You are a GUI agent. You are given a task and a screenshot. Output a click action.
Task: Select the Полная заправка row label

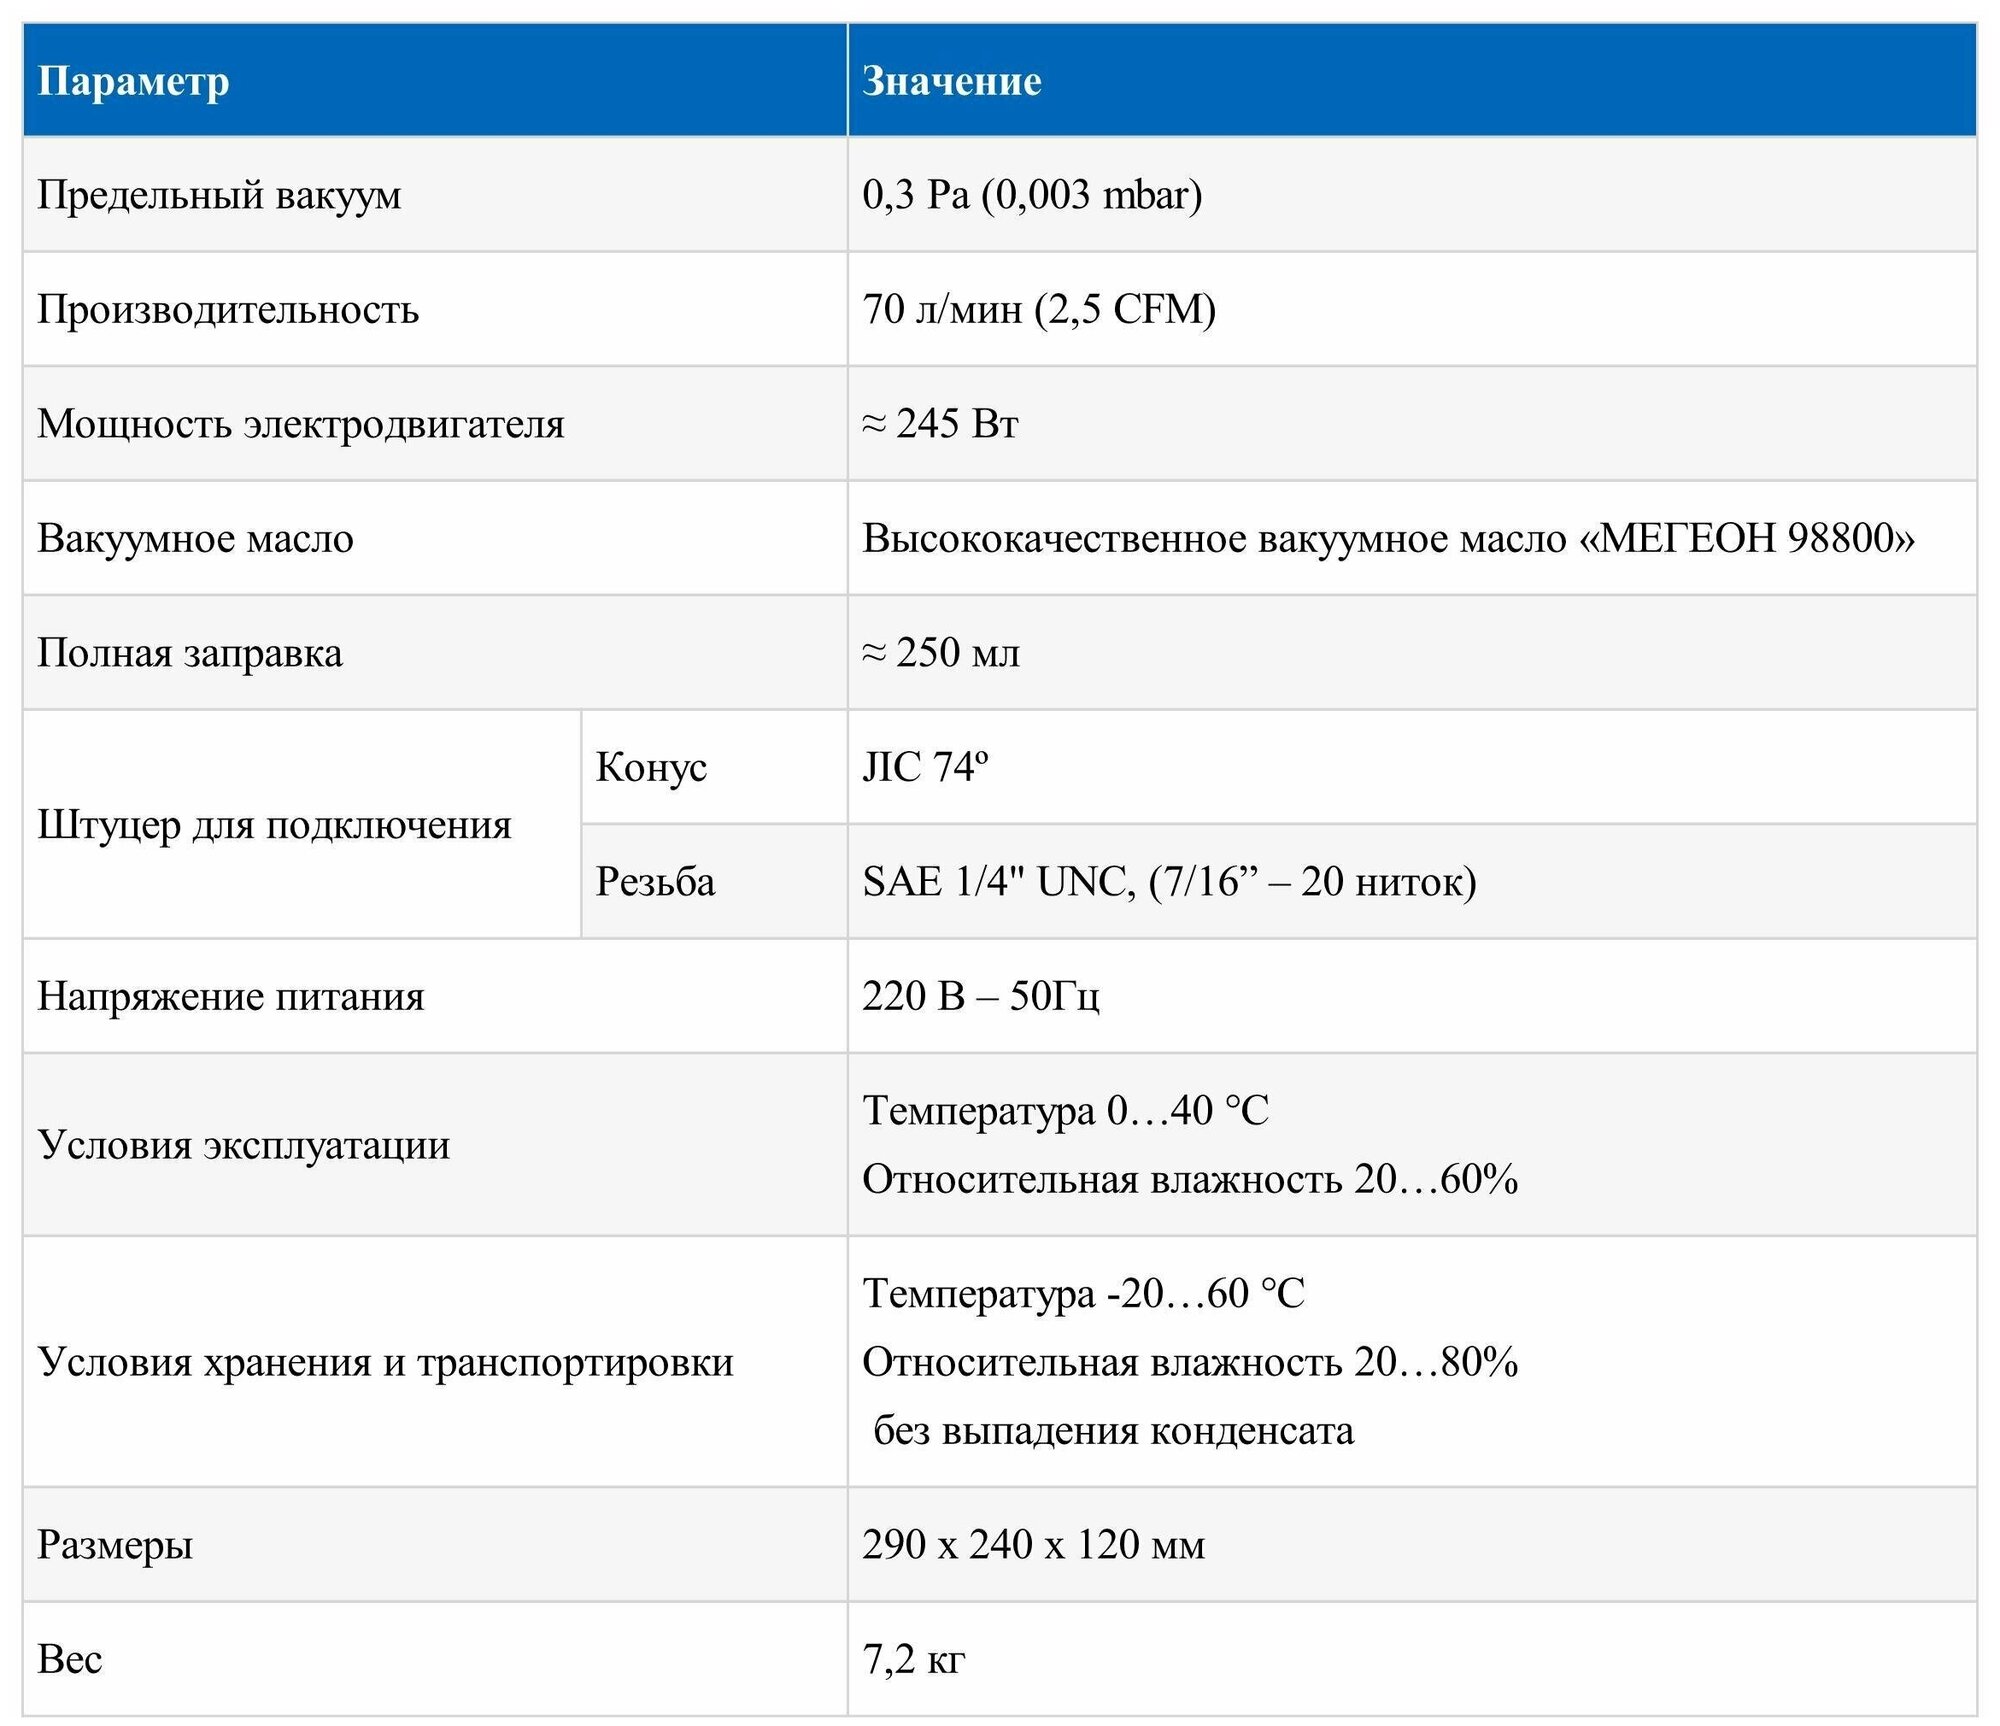pyautogui.click(x=190, y=654)
